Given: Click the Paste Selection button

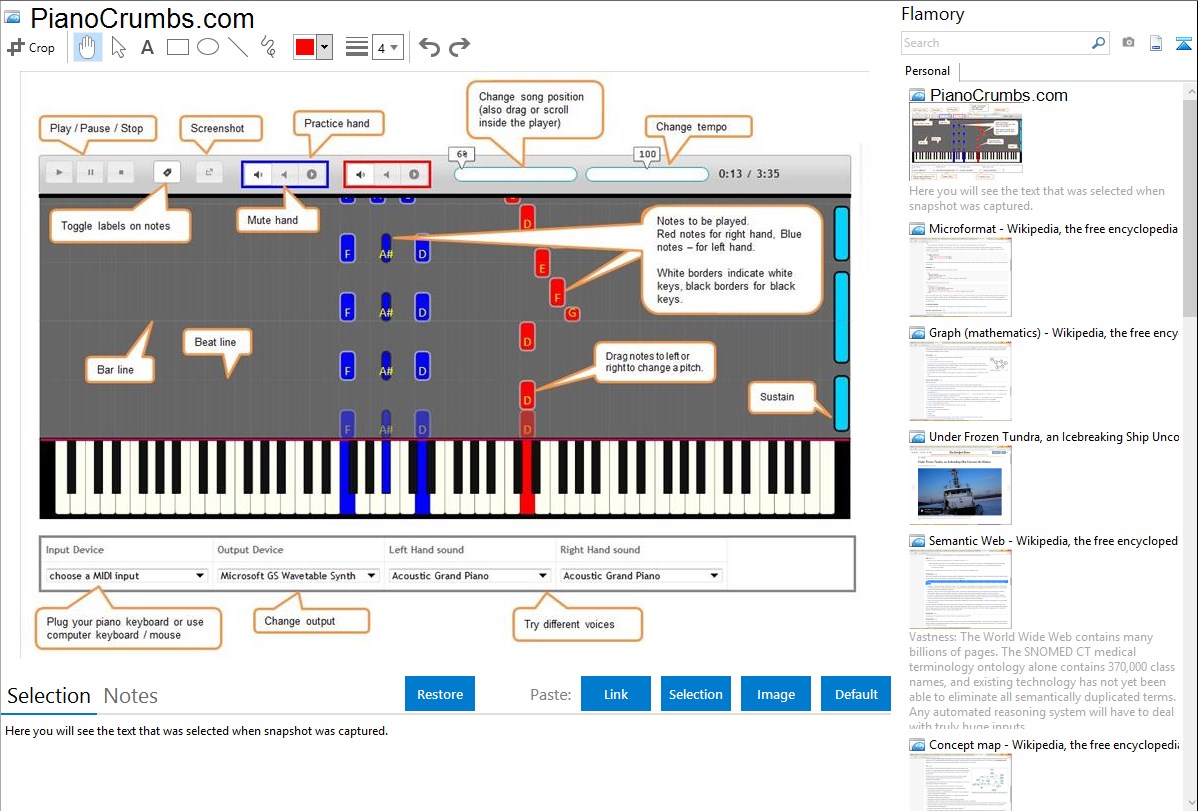Looking at the screenshot, I should pyautogui.click(x=695, y=694).
